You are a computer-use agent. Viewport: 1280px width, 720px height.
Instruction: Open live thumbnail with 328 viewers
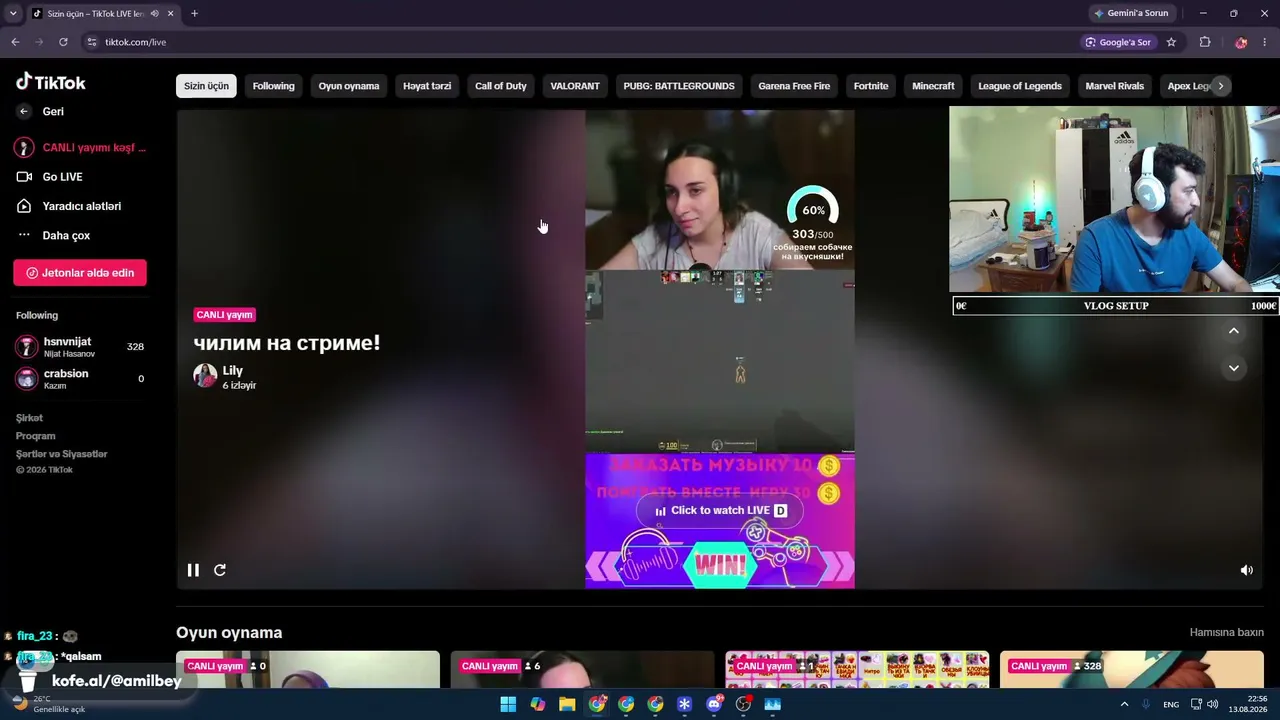(1132, 670)
